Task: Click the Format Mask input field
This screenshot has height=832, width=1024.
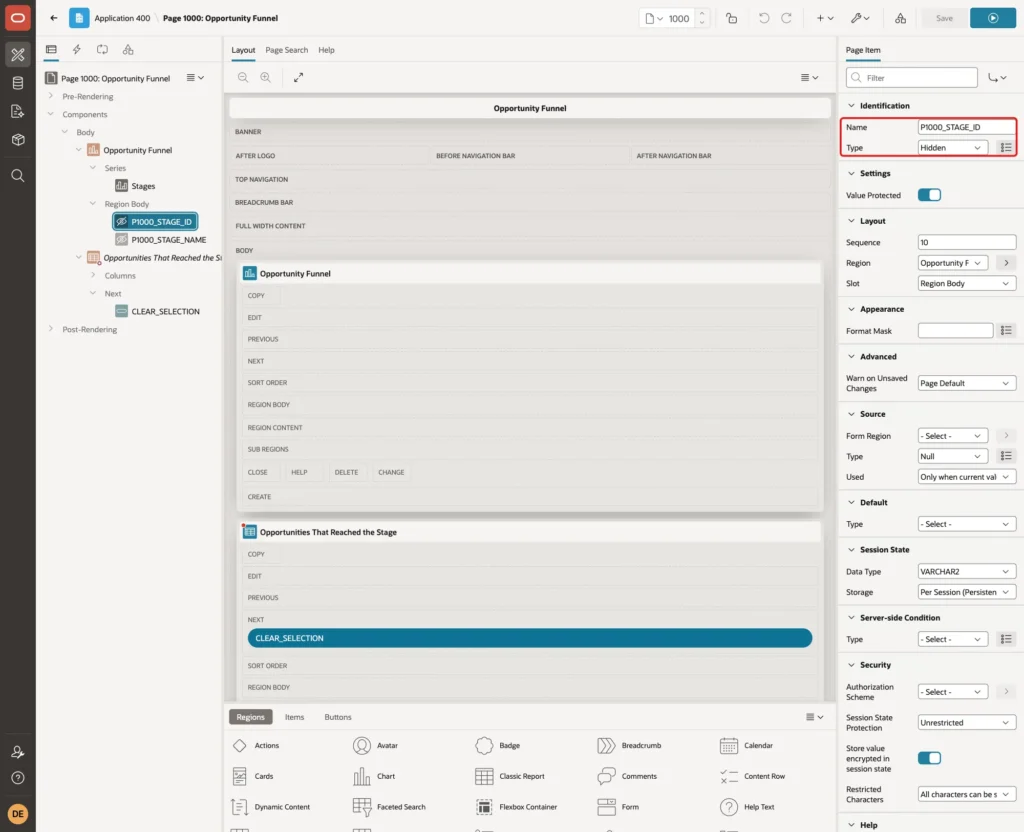Action: pos(955,331)
